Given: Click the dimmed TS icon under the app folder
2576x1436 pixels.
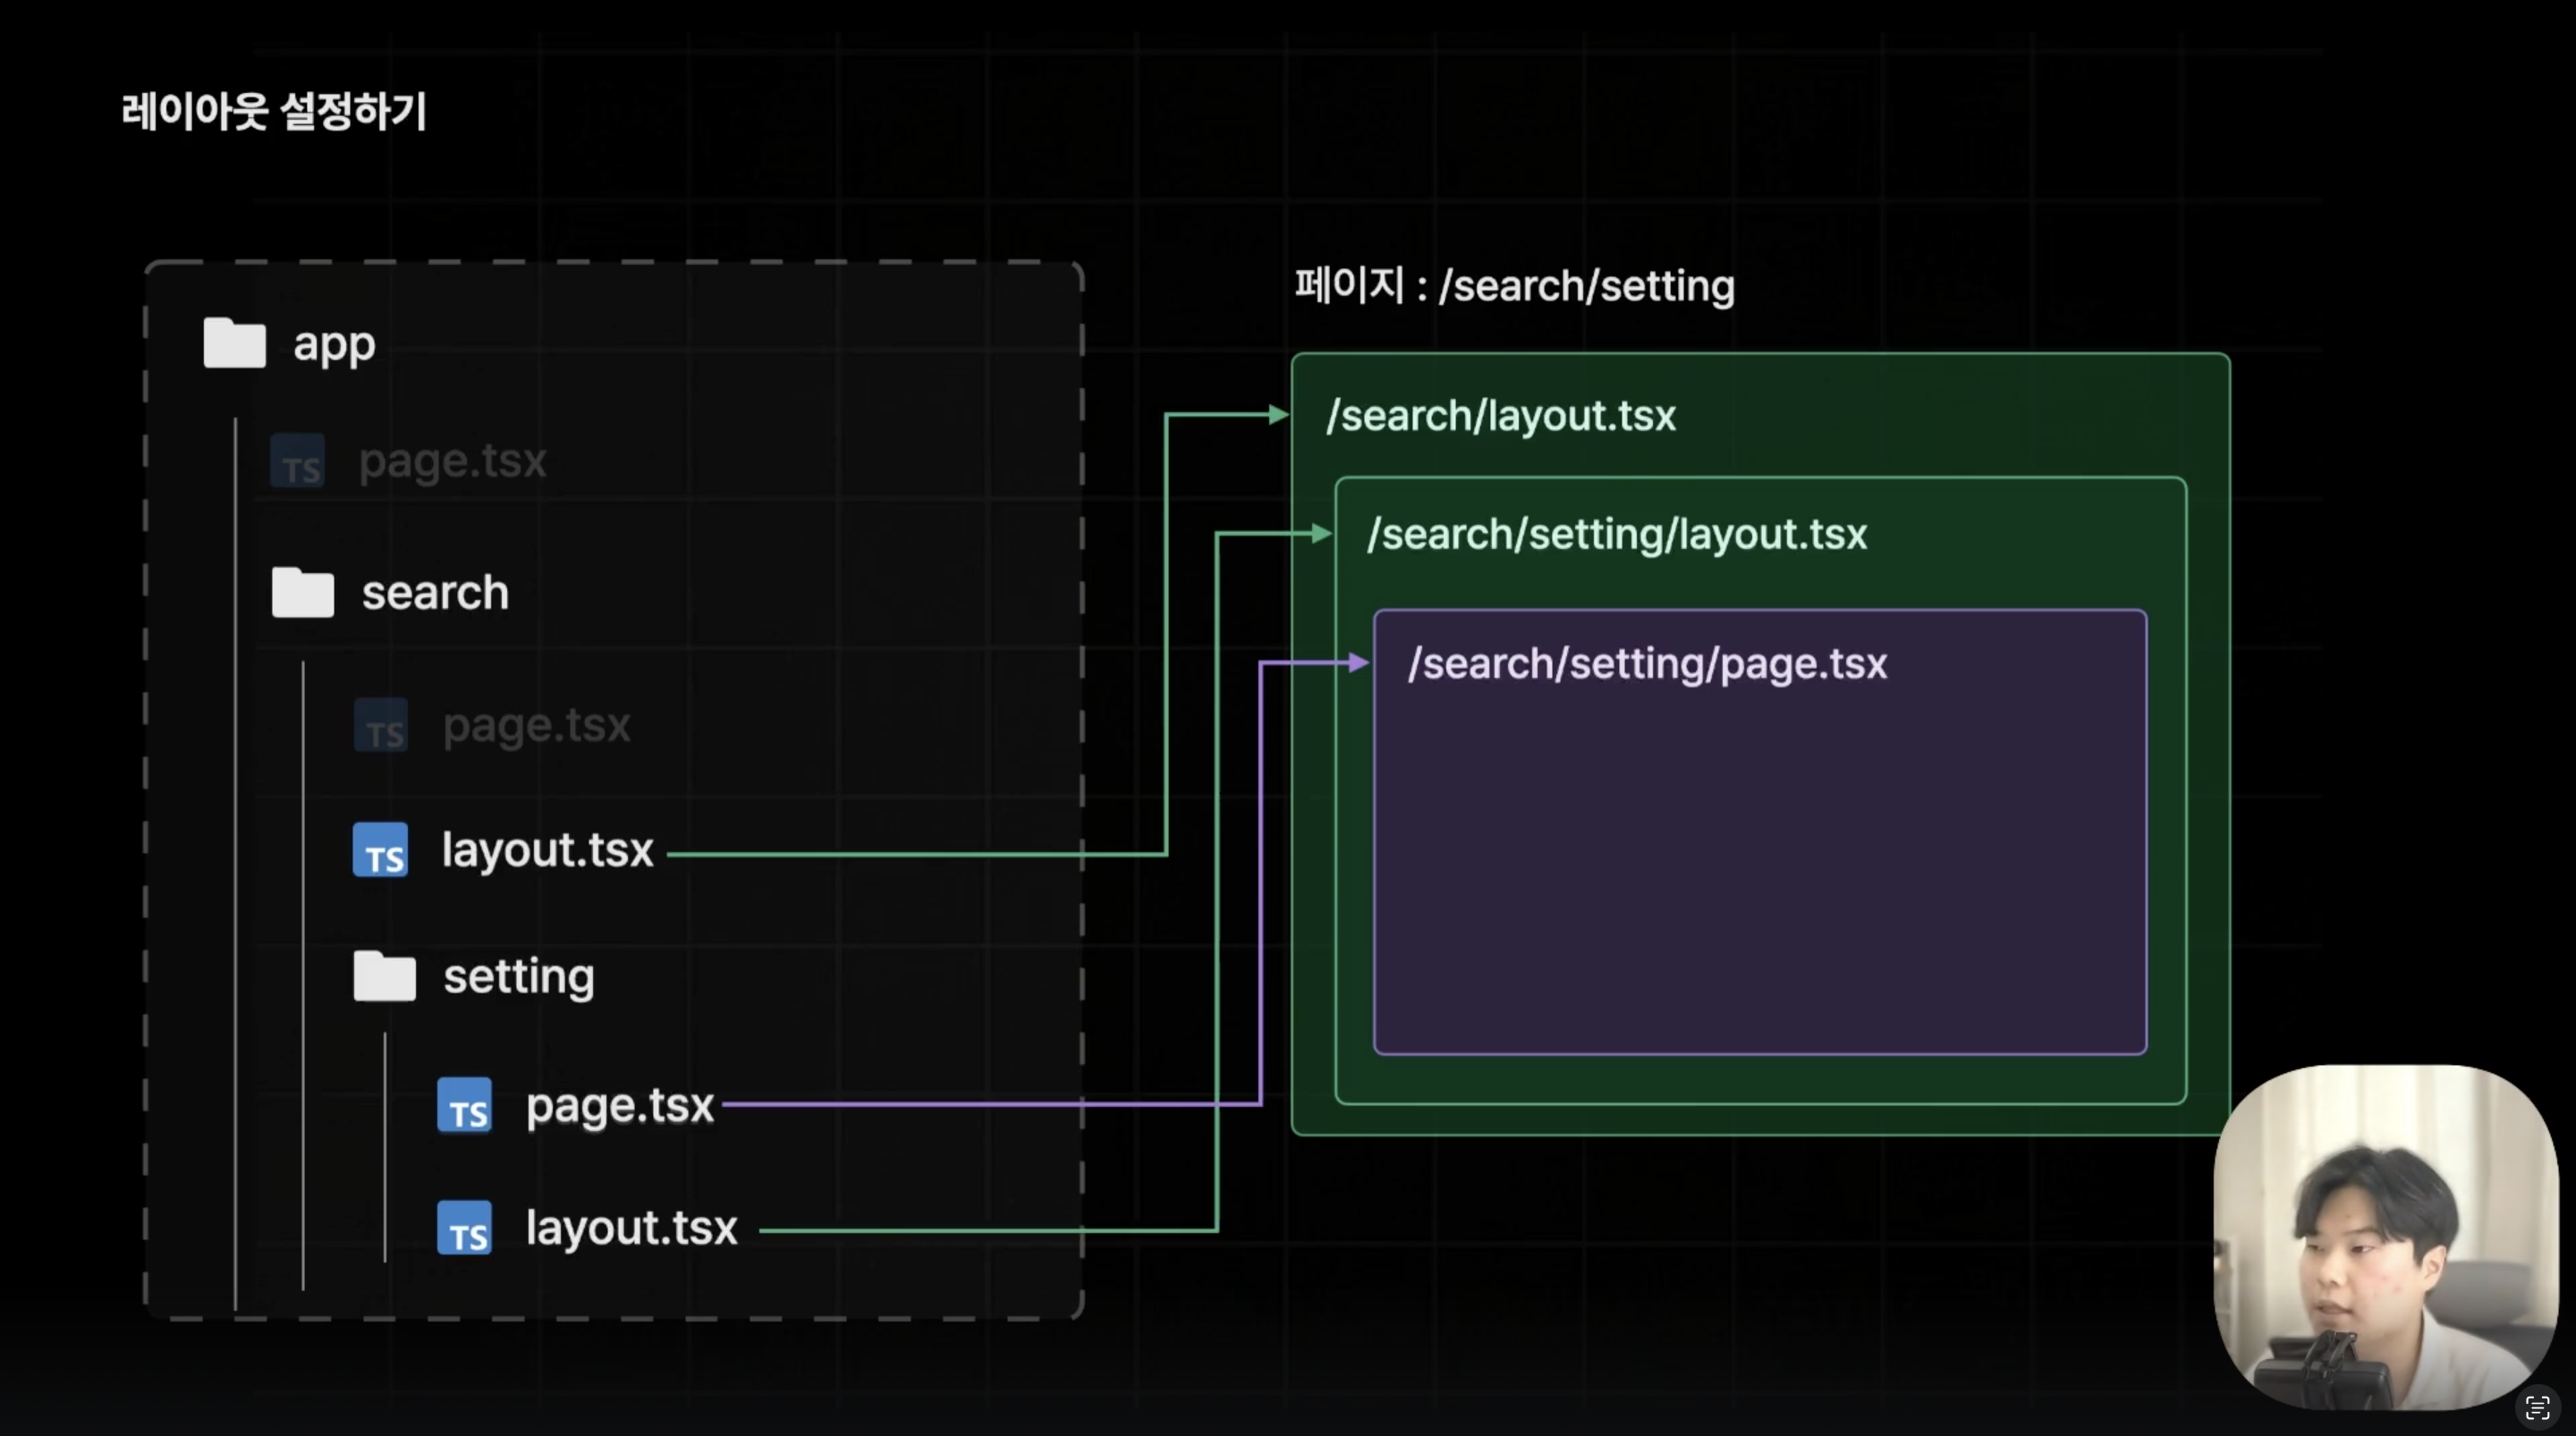Looking at the screenshot, I should 298,460.
